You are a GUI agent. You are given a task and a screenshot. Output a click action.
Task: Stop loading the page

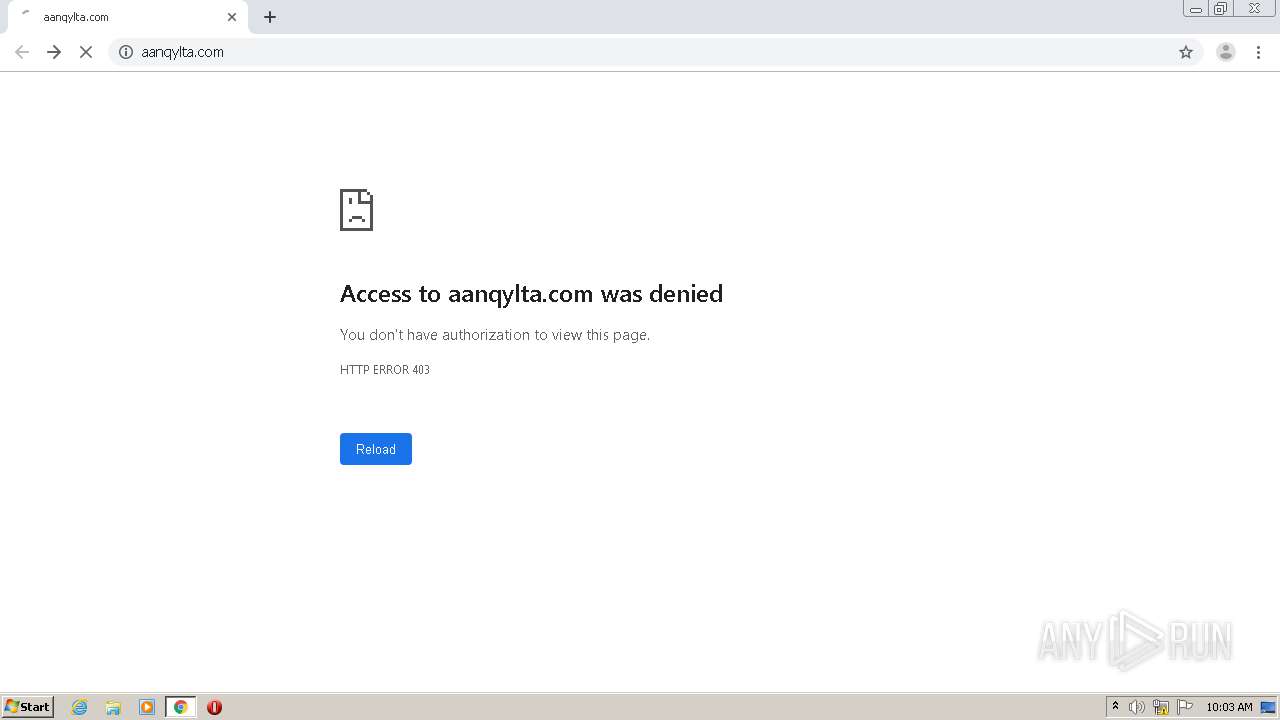pos(86,52)
